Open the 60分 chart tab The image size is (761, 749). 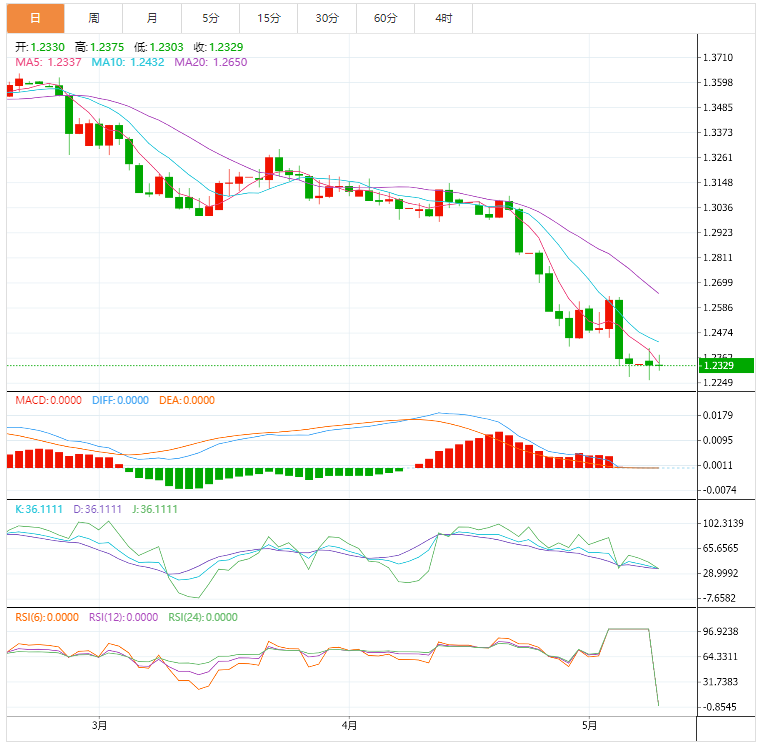(385, 18)
